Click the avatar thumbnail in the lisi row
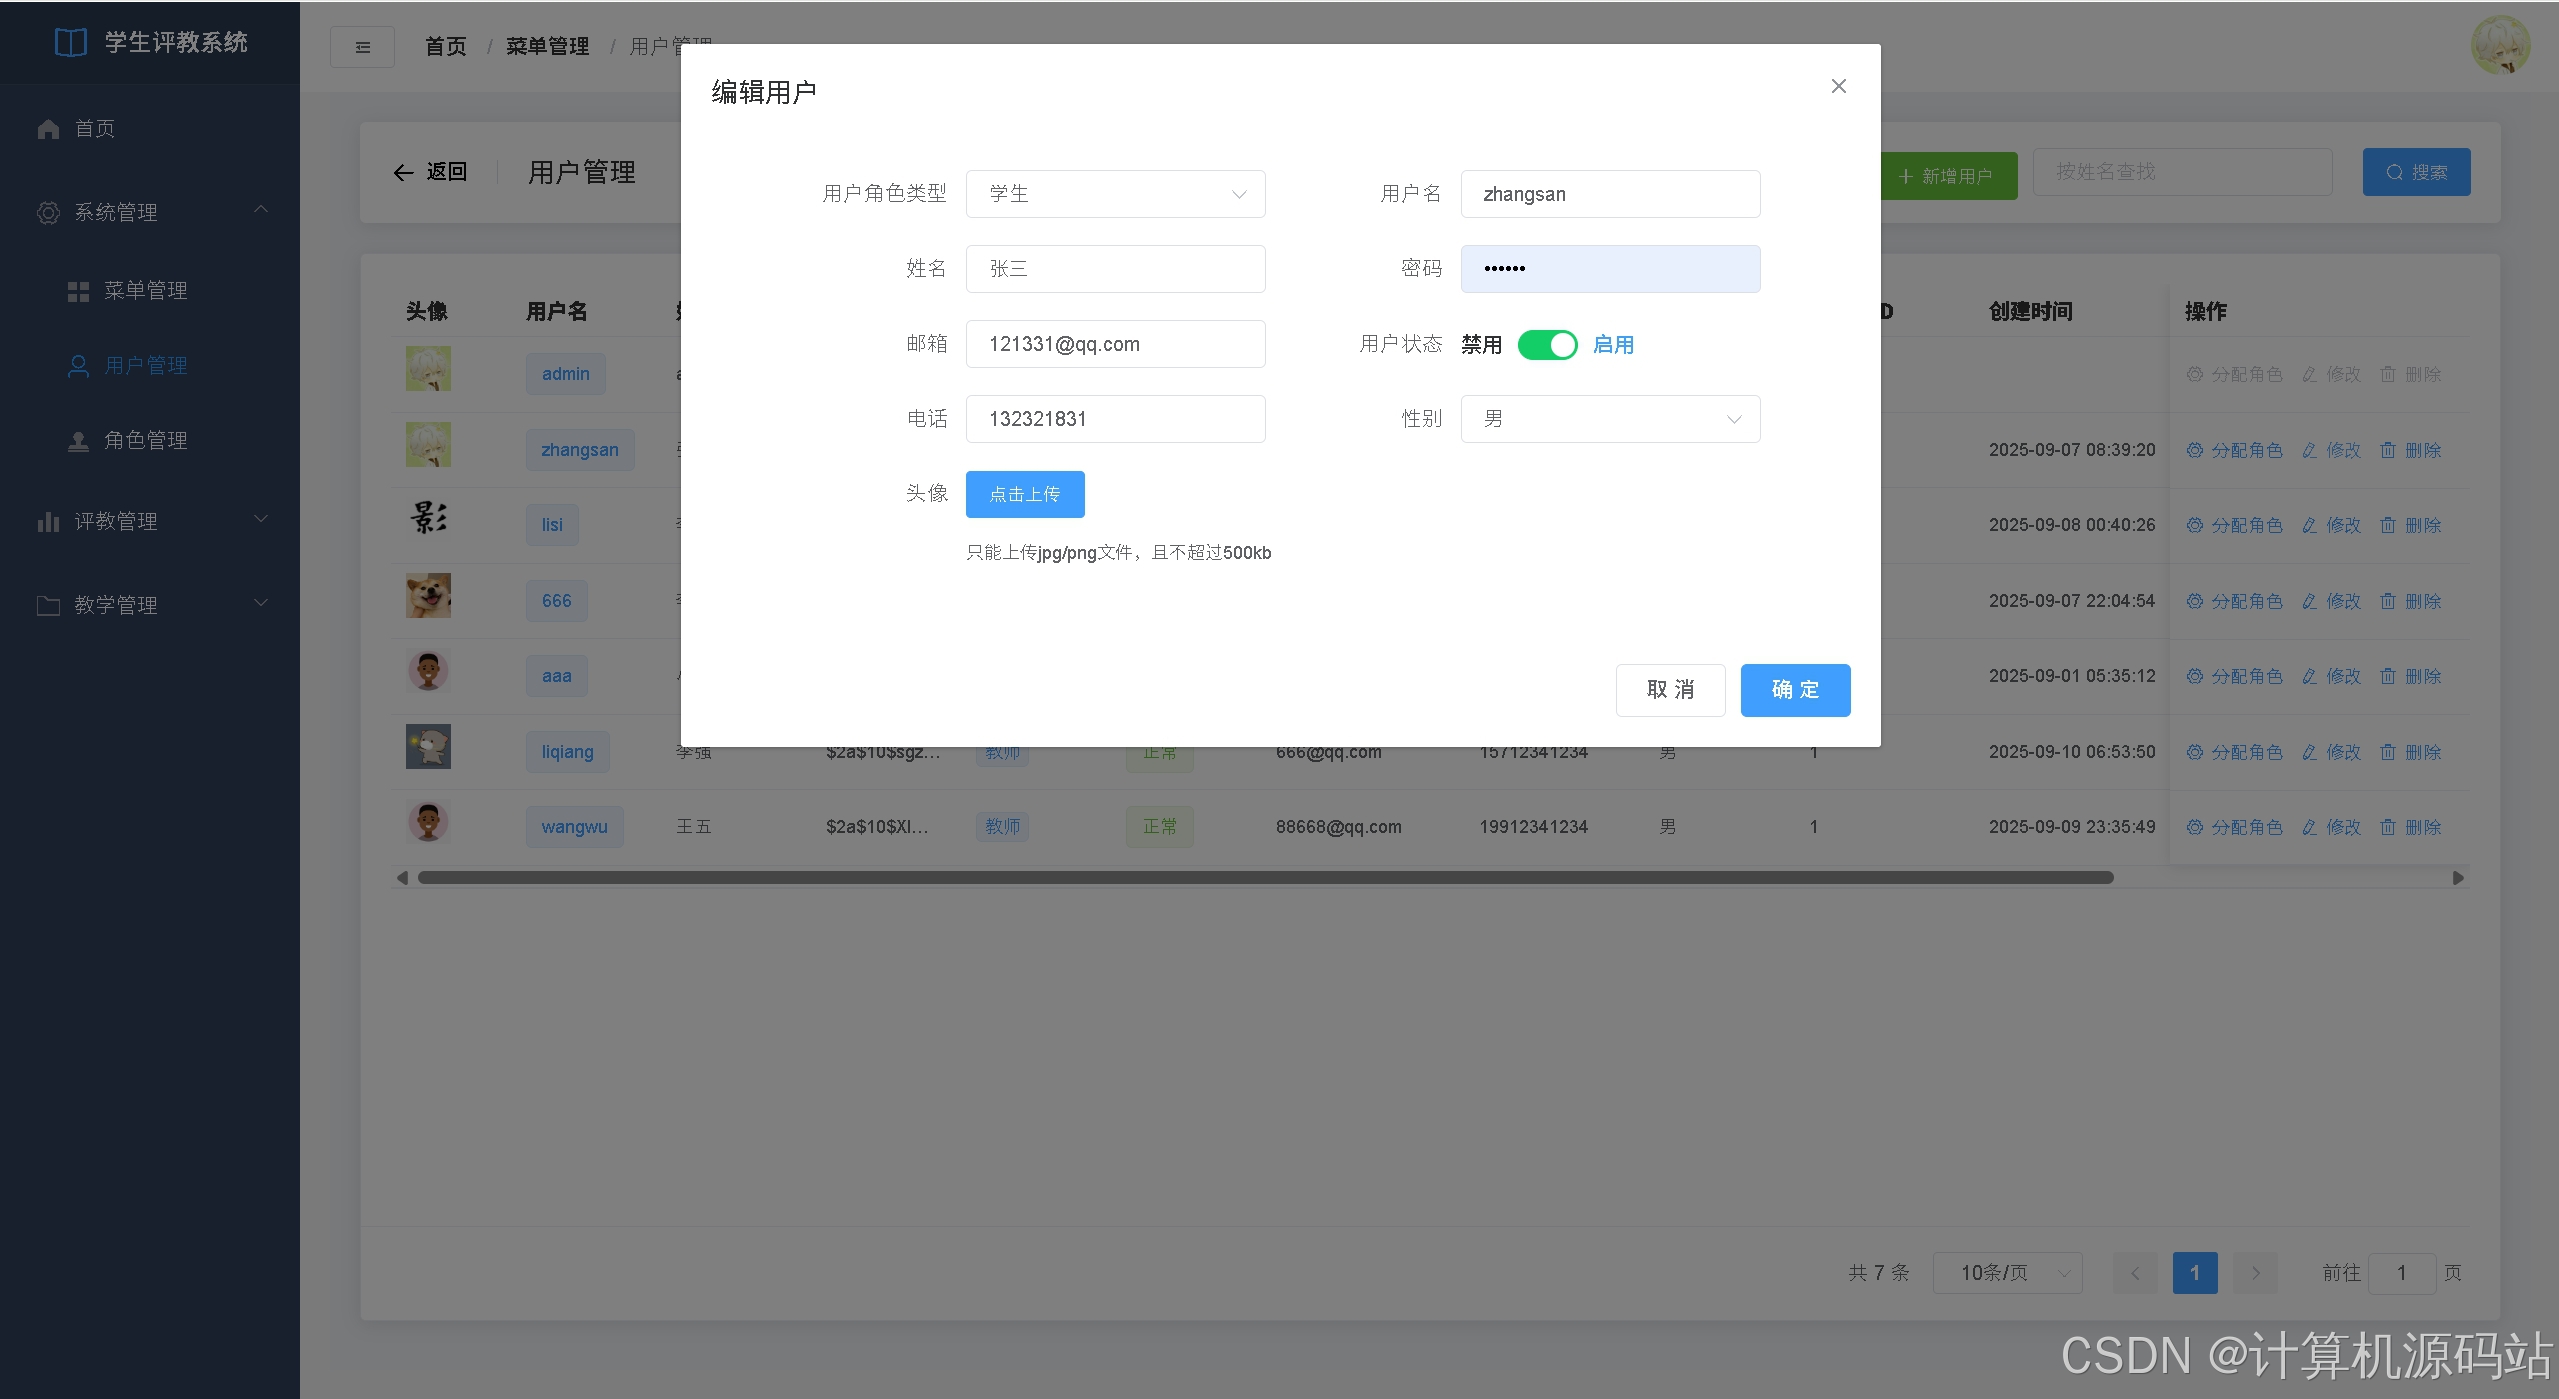 (x=428, y=519)
